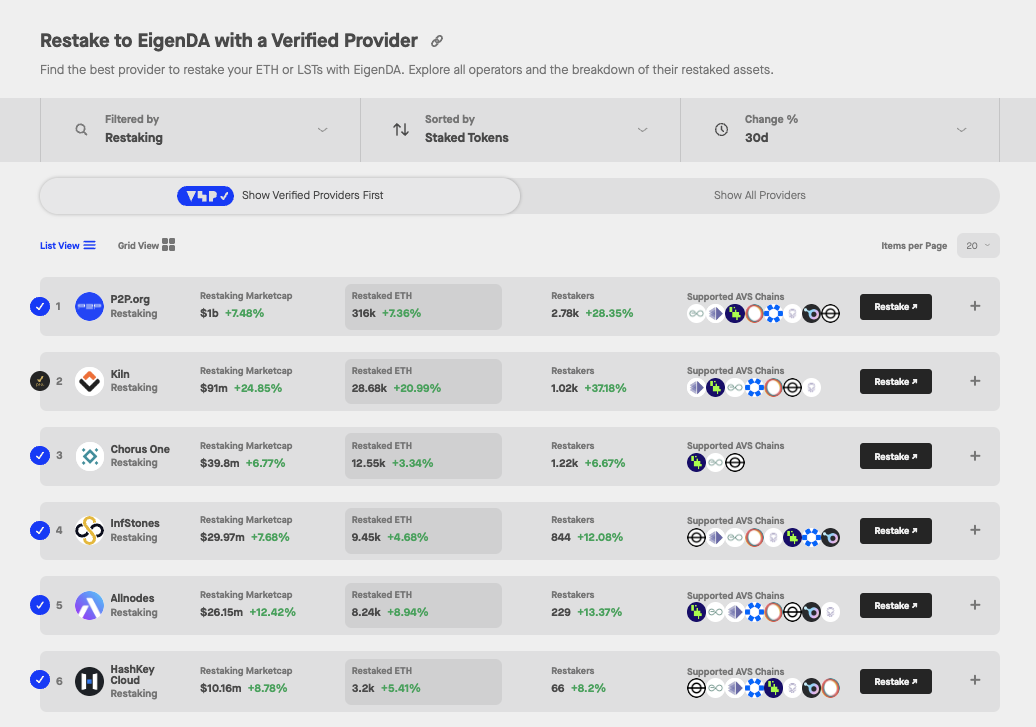This screenshot has width=1036, height=727.
Task: Click the Kiln provider logo
Action: click(x=89, y=381)
